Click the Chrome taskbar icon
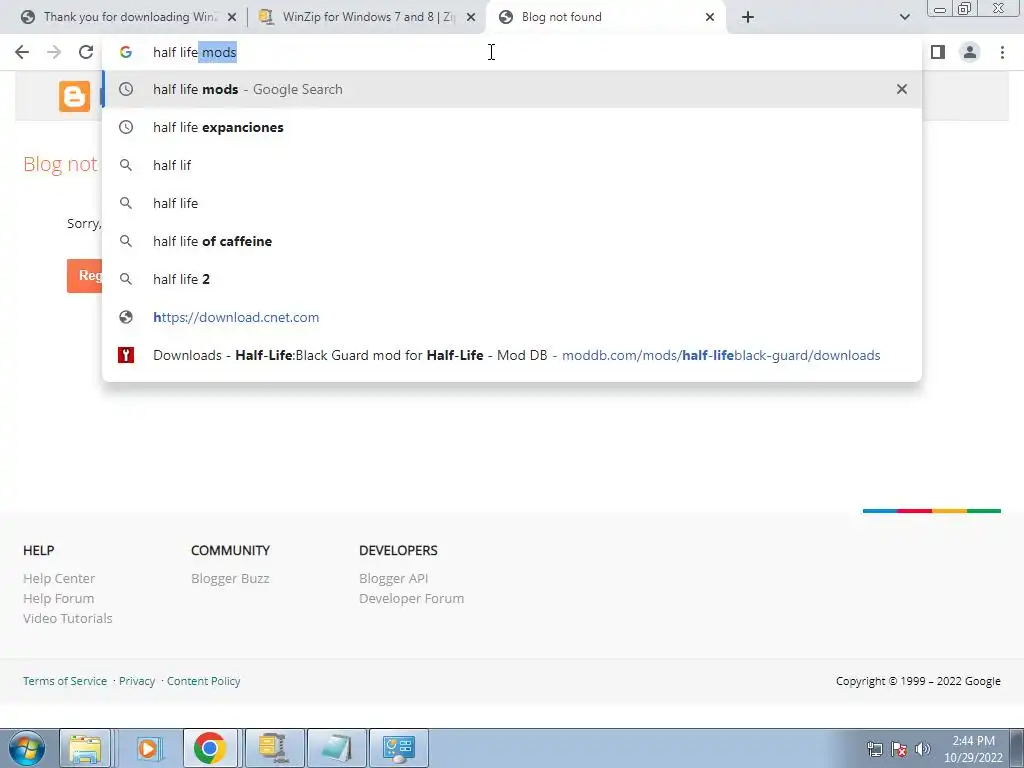Screen dimensions: 1024x768 pyautogui.click(x=210, y=748)
